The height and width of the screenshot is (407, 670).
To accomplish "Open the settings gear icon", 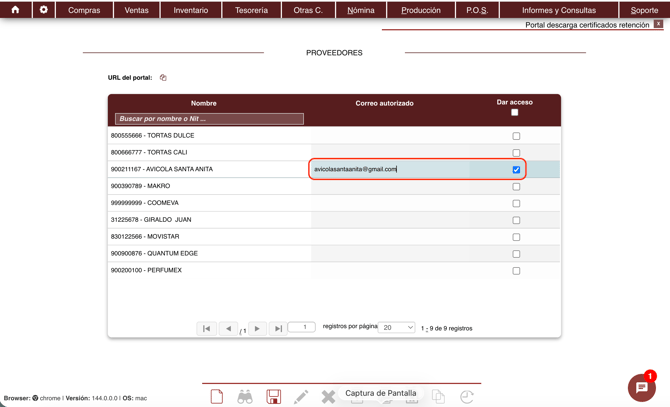I will pos(43,10).
